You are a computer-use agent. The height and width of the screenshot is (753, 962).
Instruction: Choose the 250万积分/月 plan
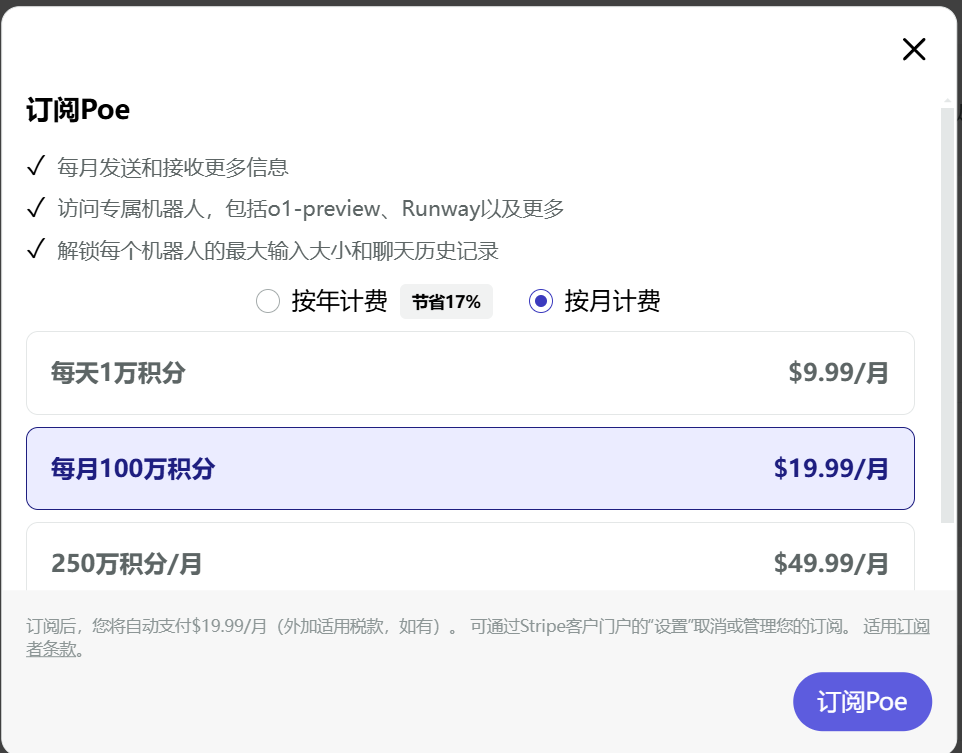pyautogui.click(x=470, y=557)
